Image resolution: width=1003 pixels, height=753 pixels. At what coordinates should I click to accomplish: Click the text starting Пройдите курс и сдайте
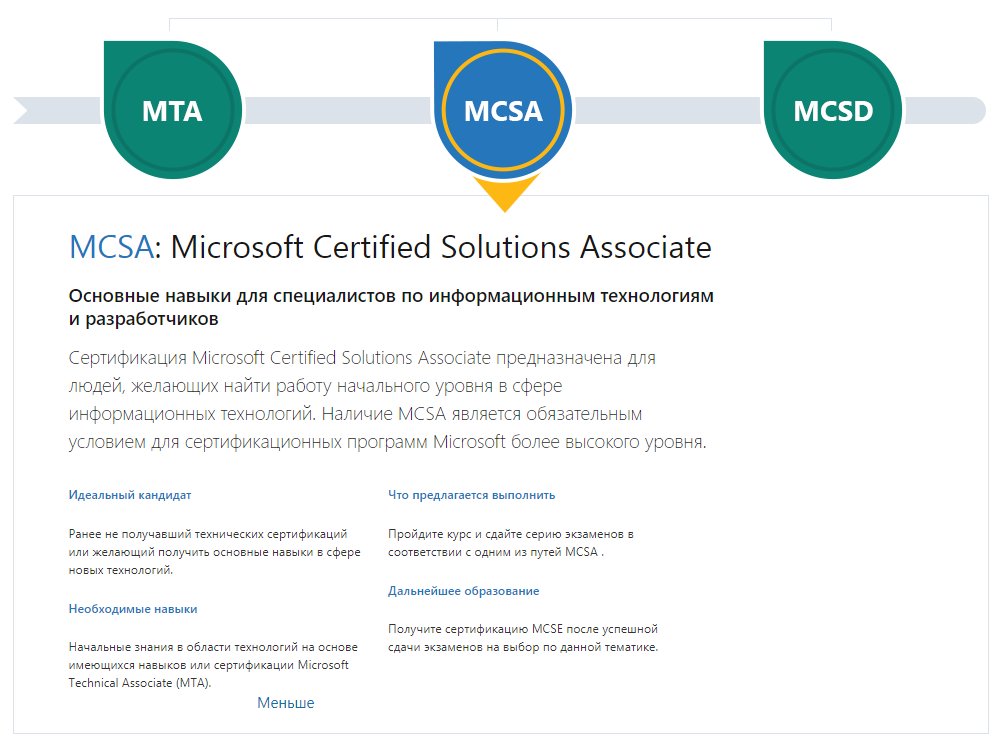(x=510, y=543)
